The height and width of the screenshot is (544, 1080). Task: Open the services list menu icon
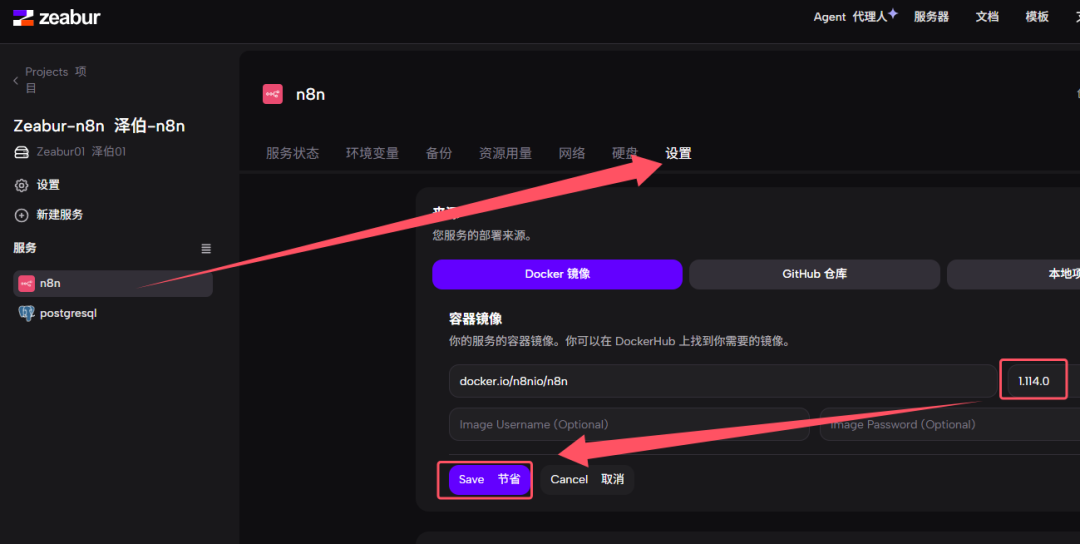[x=206, y=249]
